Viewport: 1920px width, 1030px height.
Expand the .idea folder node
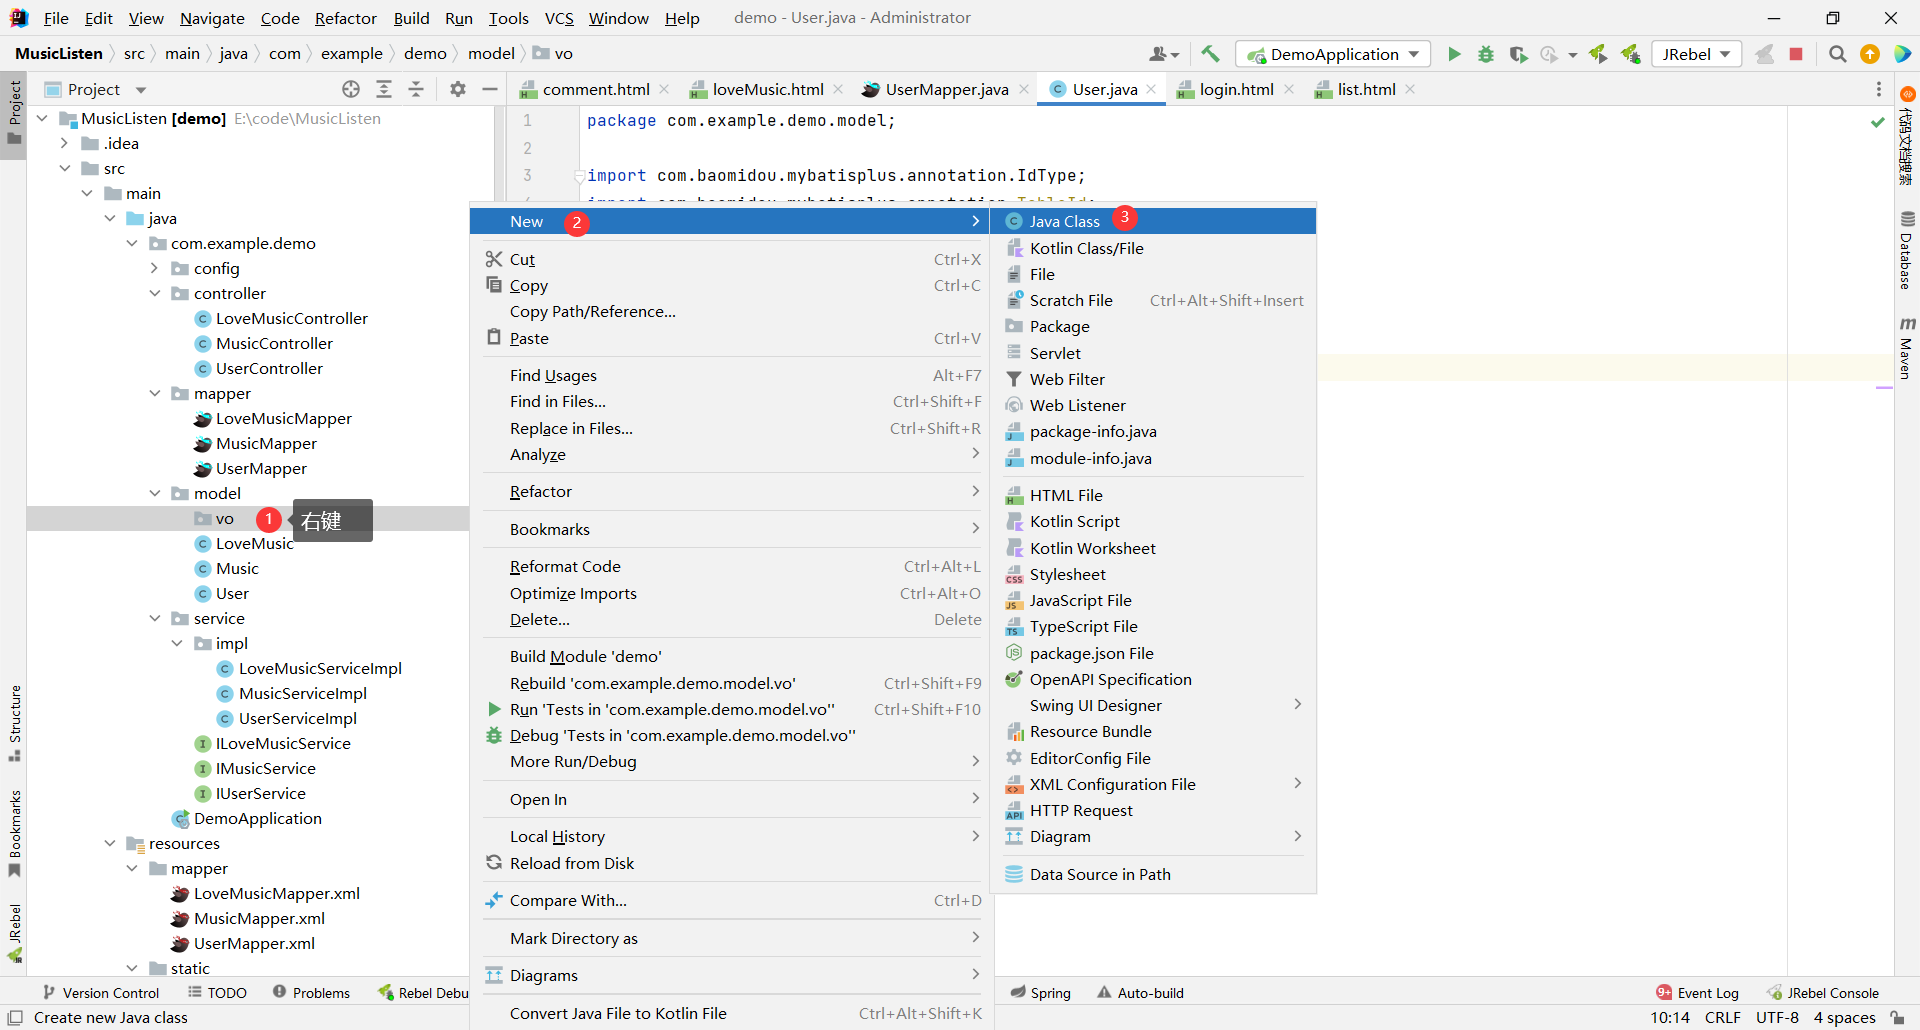[x=65, y=143]
